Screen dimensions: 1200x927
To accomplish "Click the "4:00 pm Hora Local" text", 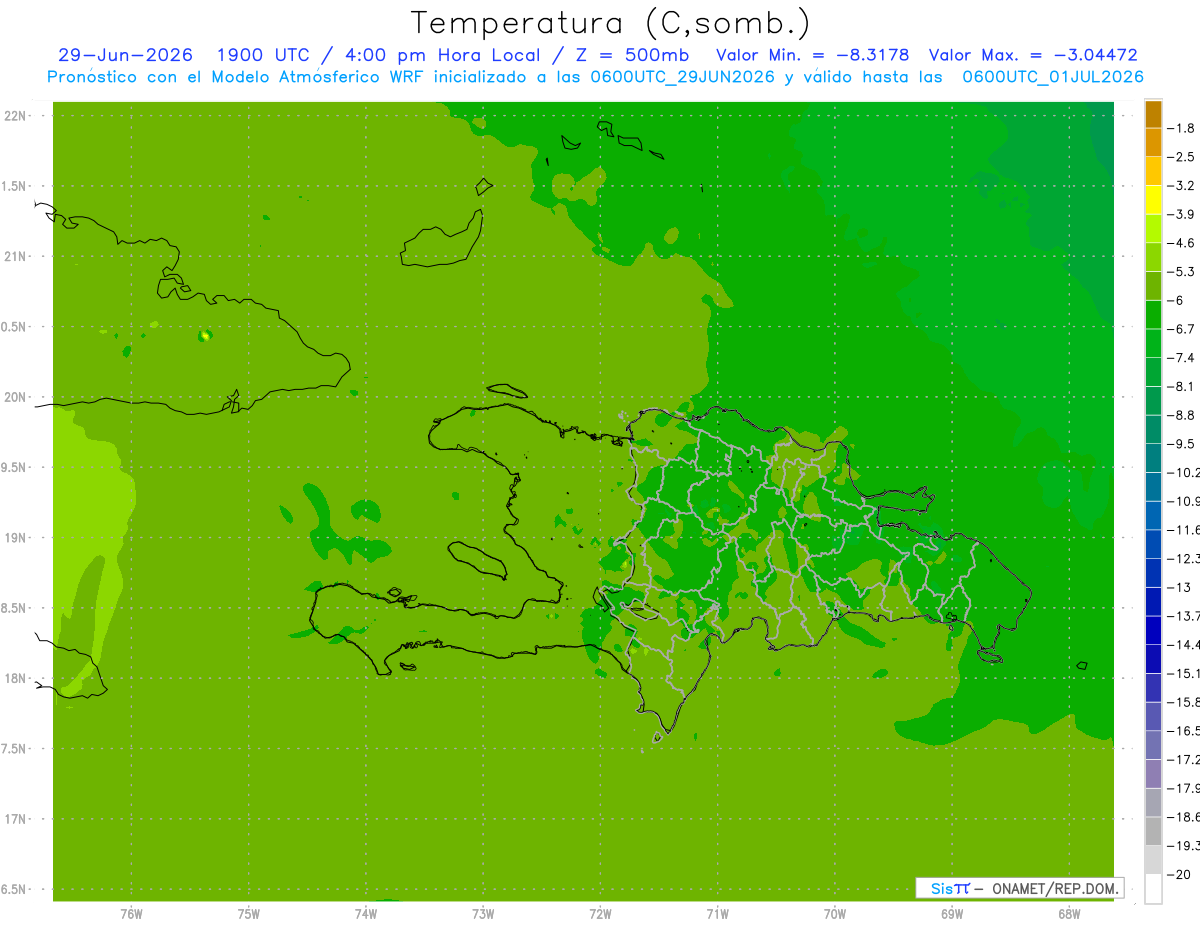I will 442,55.
